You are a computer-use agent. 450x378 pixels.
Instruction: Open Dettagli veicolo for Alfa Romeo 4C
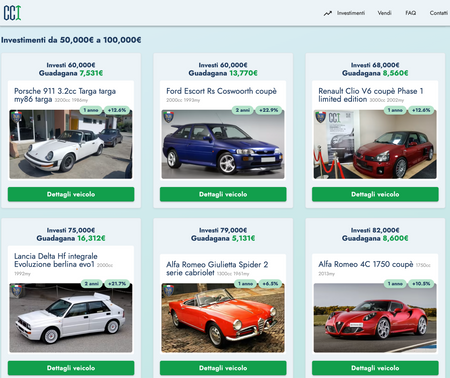375,368
